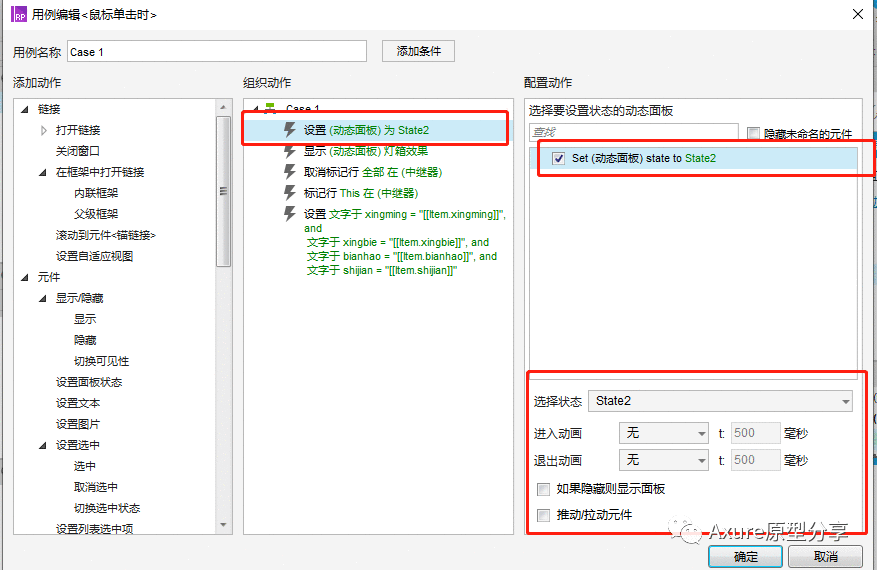877x570 pixels.
Task: Expand the 打开链接 tree node
Action: (44, 130)
